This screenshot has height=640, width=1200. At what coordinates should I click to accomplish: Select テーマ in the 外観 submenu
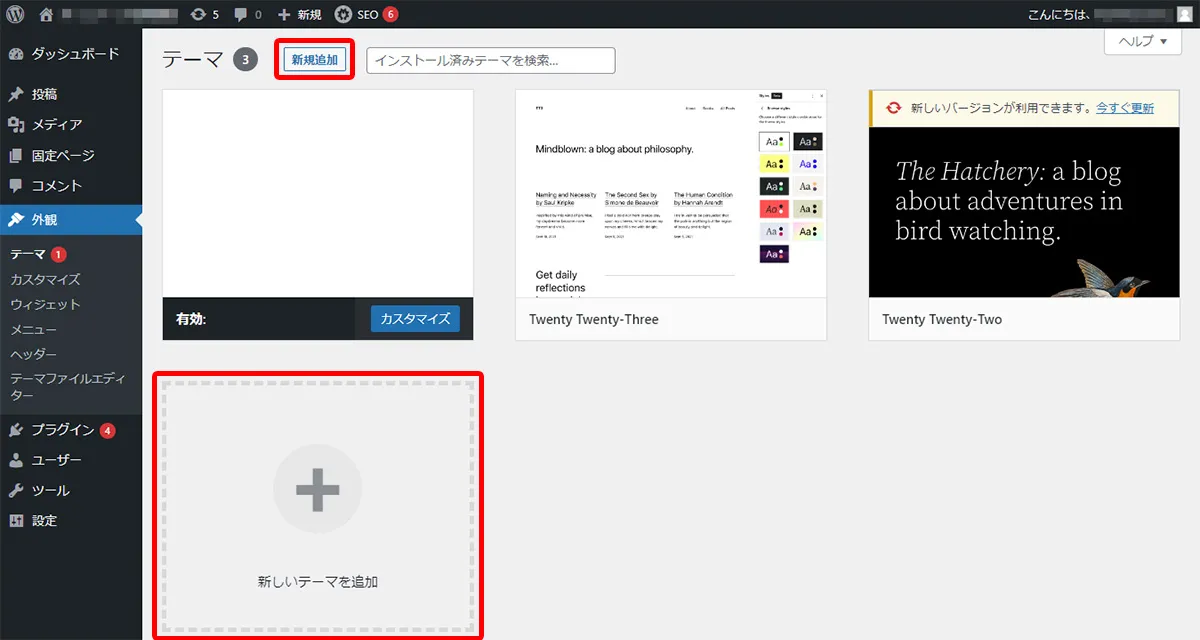pos(32,253)
